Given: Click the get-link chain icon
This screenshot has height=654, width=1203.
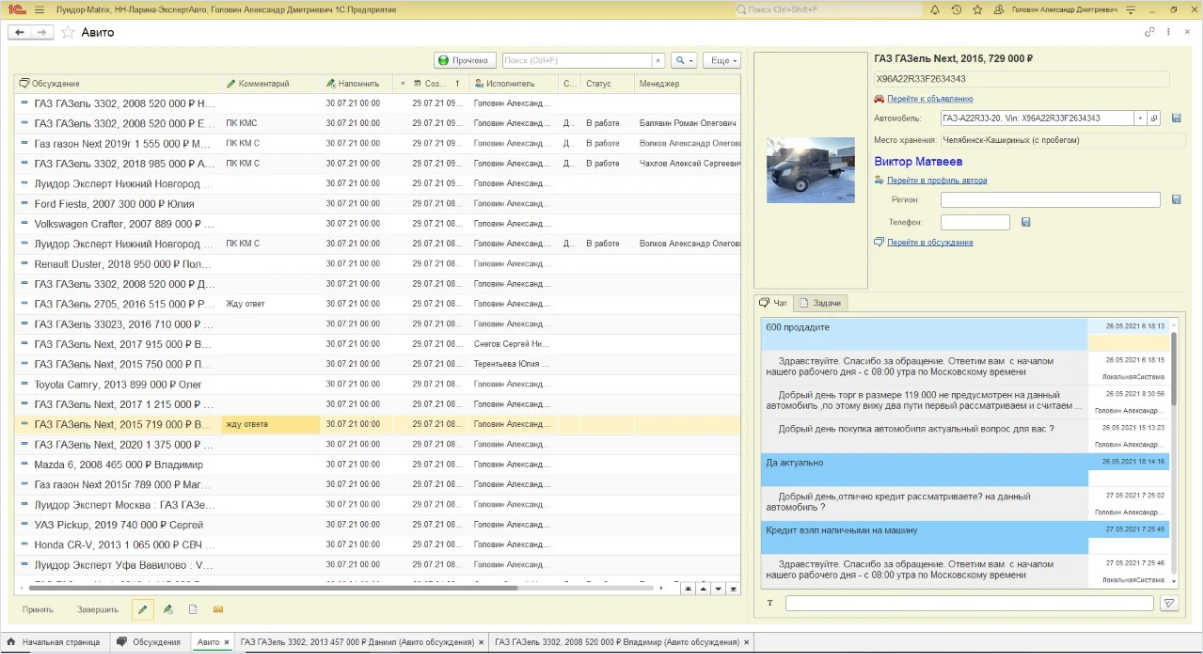Looking at the screenshot, I should (x=1150, y=33).
